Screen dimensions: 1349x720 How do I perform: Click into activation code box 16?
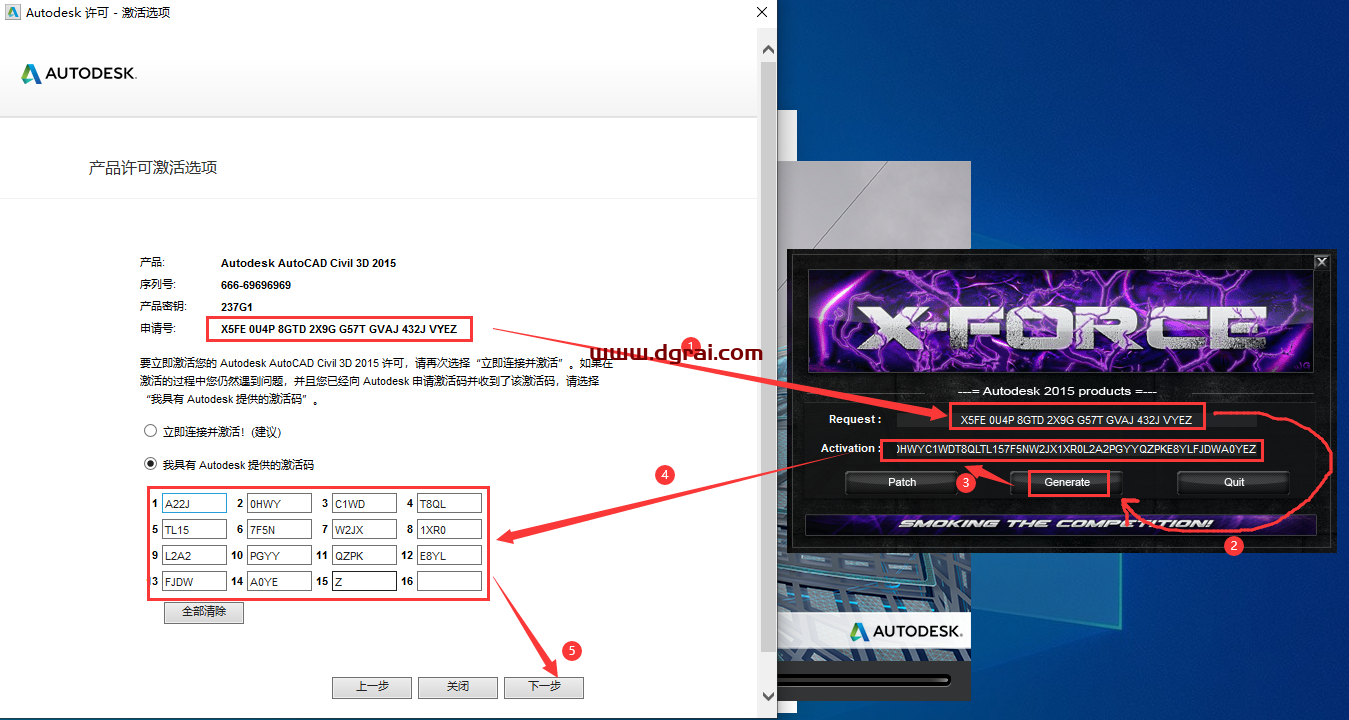coord(449,581)
